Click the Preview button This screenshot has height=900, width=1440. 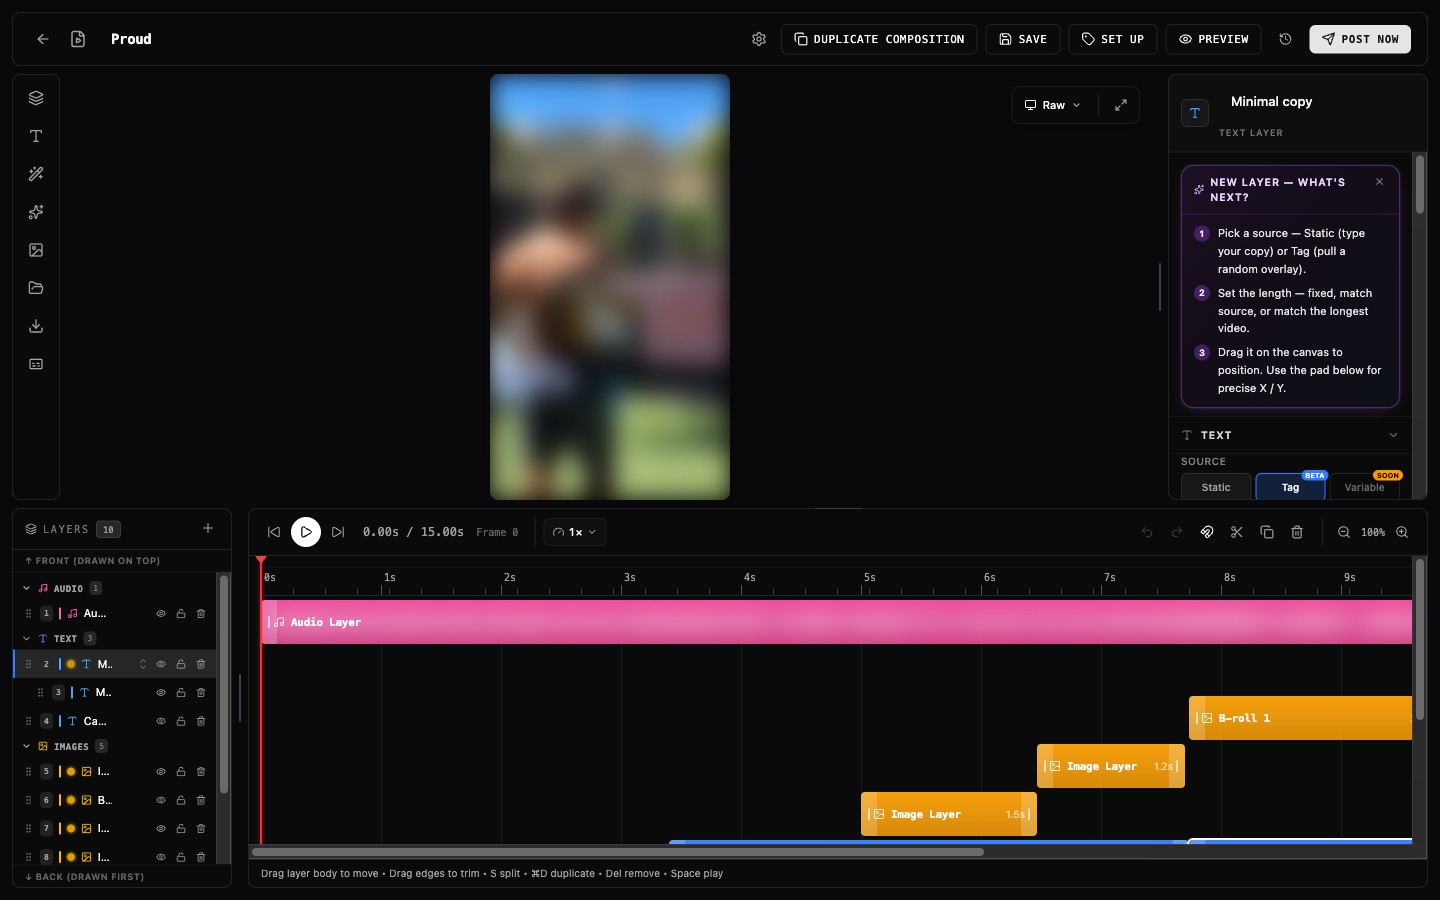pos(1213,39)
